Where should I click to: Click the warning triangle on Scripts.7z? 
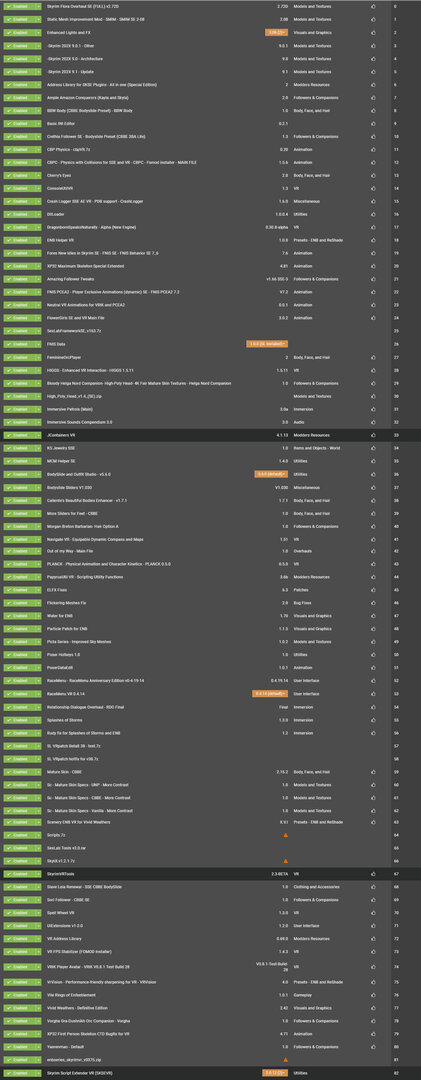(x=285, y=835)
